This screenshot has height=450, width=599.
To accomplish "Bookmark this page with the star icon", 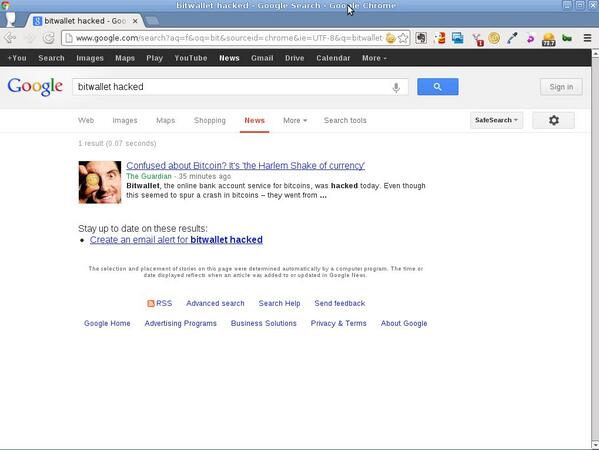I will (x=403, y=38).
